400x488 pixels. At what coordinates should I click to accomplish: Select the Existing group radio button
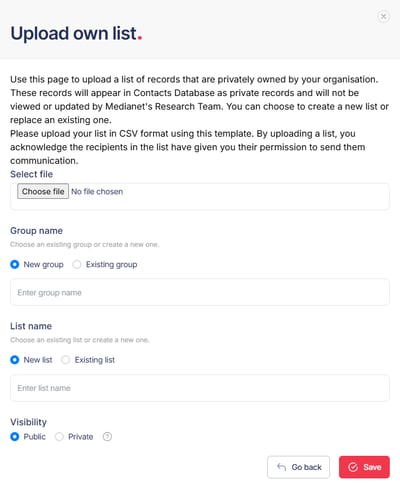(x=77, y=264)
